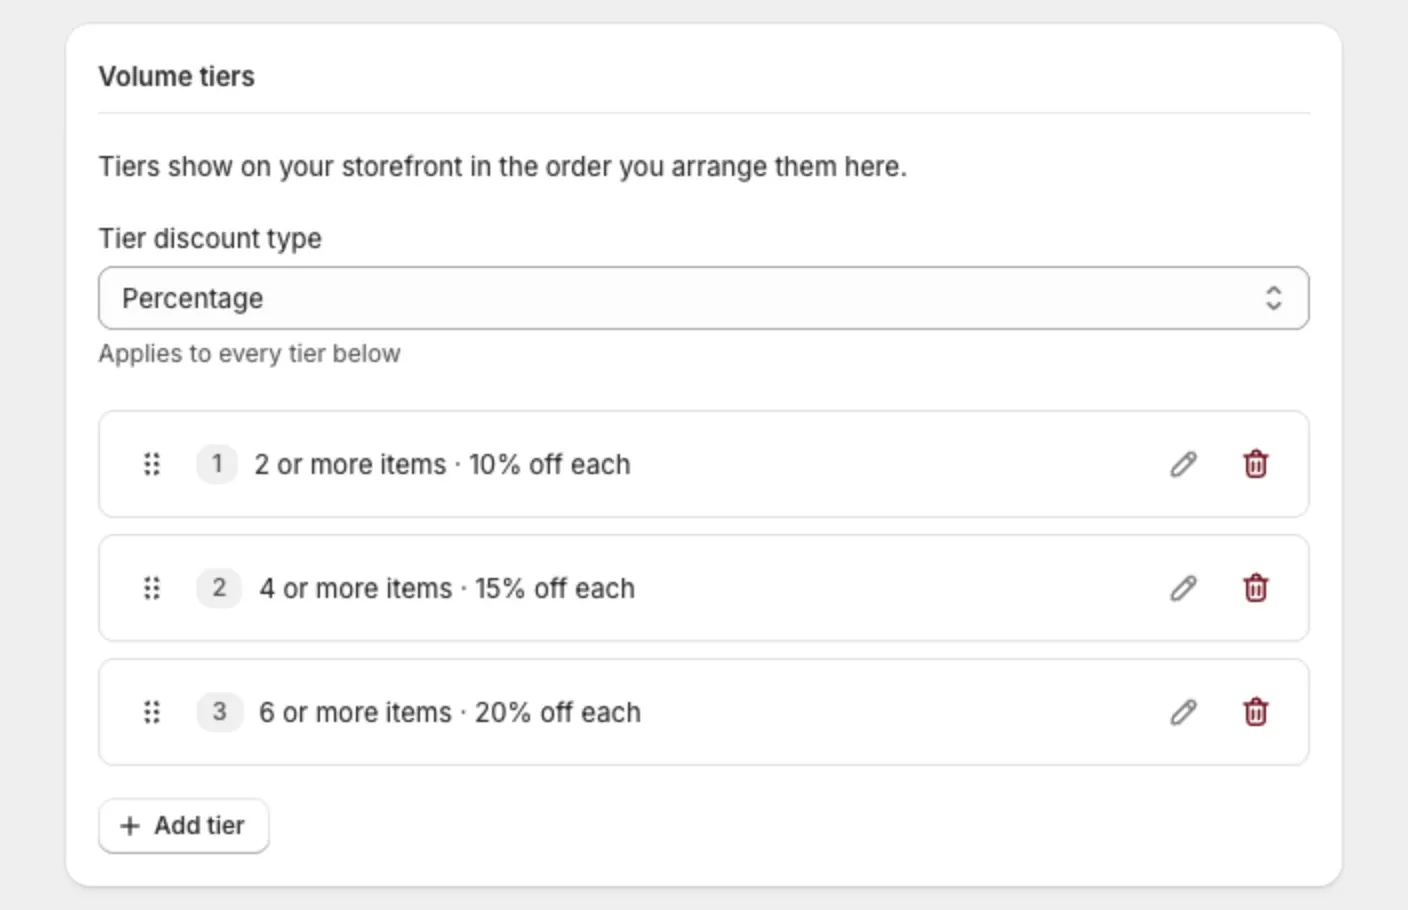Edit the 2 or more items tier
The height and width of the screenshot is (910, 1408).
[1183, 464]
